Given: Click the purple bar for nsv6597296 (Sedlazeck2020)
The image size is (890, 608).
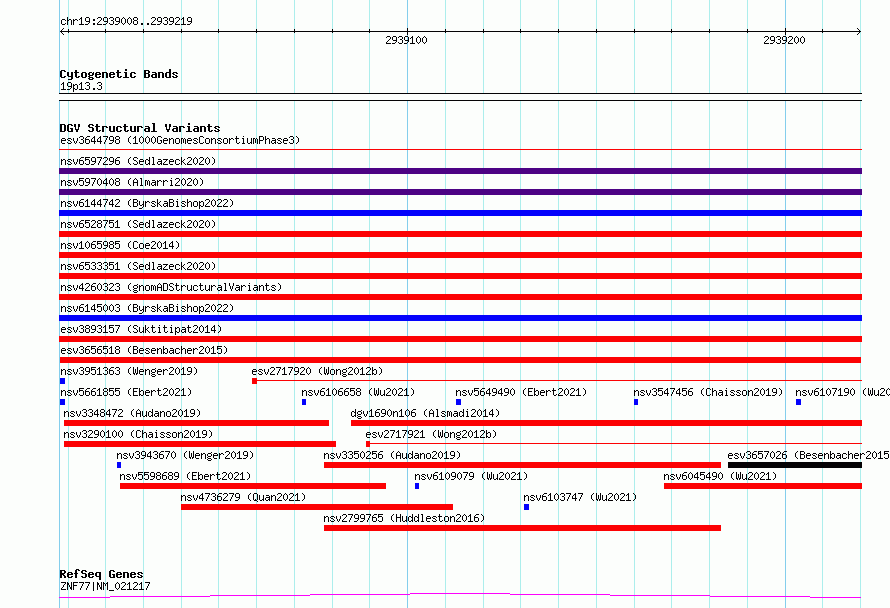Looking at the screenshot, I should (460, 171).
